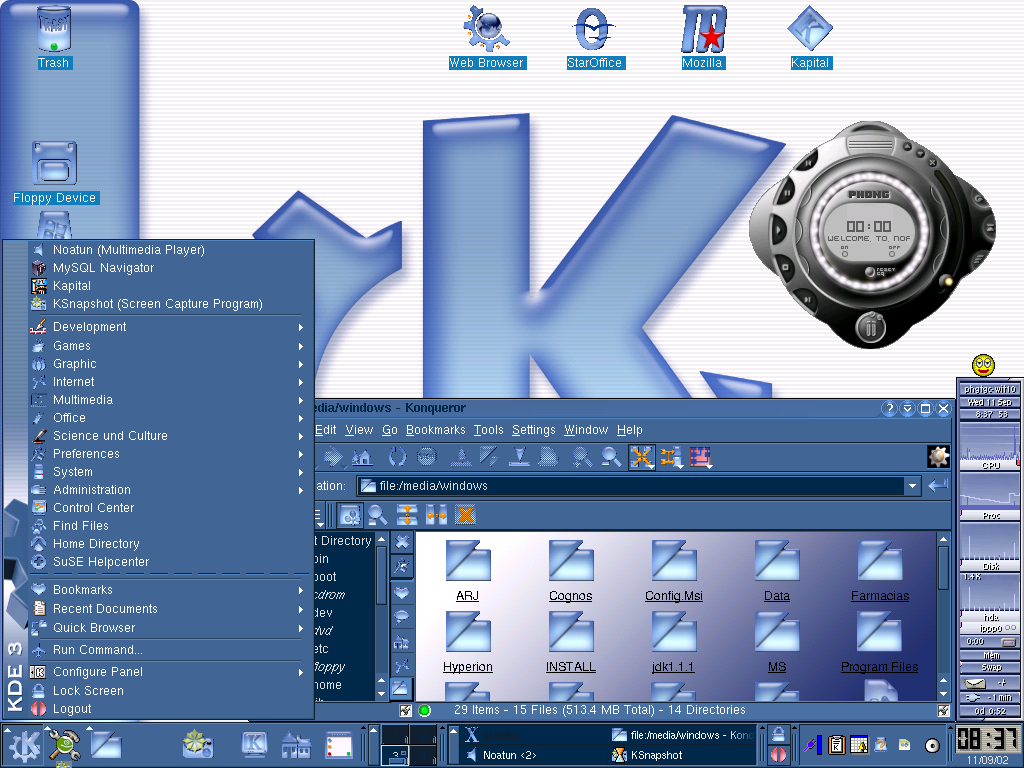This screenshot has height=768, width=1024.
Task: Open the Window menu in Konqueror
Action: tap(586, 430)
